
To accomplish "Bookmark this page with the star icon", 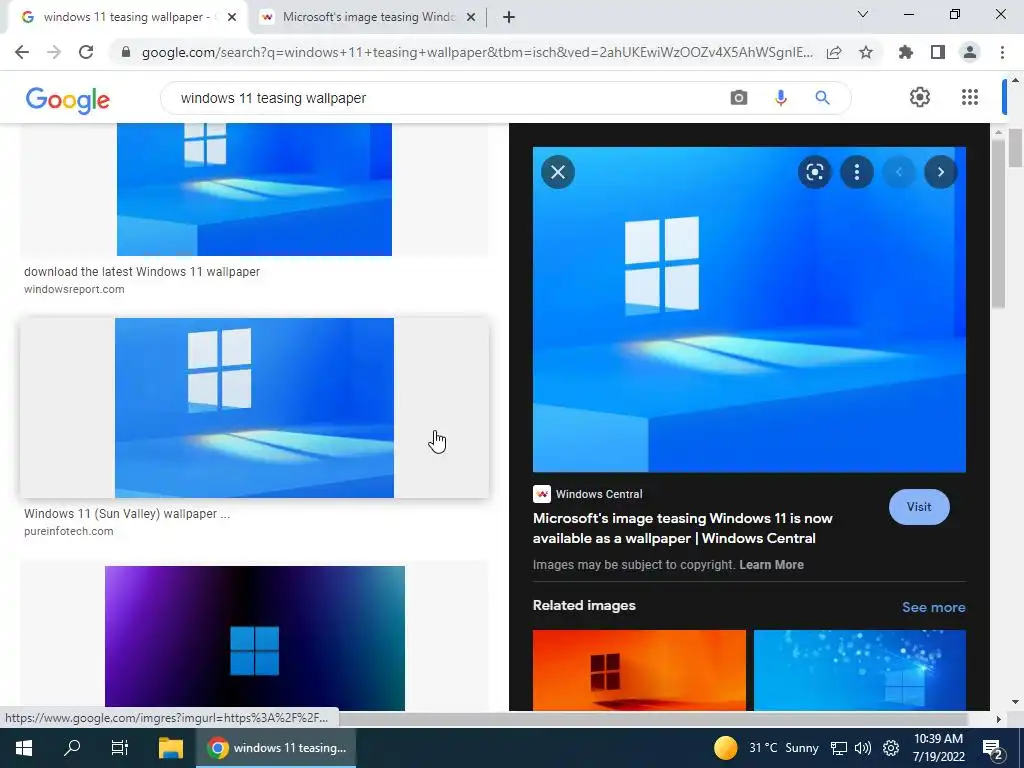I will coord(866,52).
